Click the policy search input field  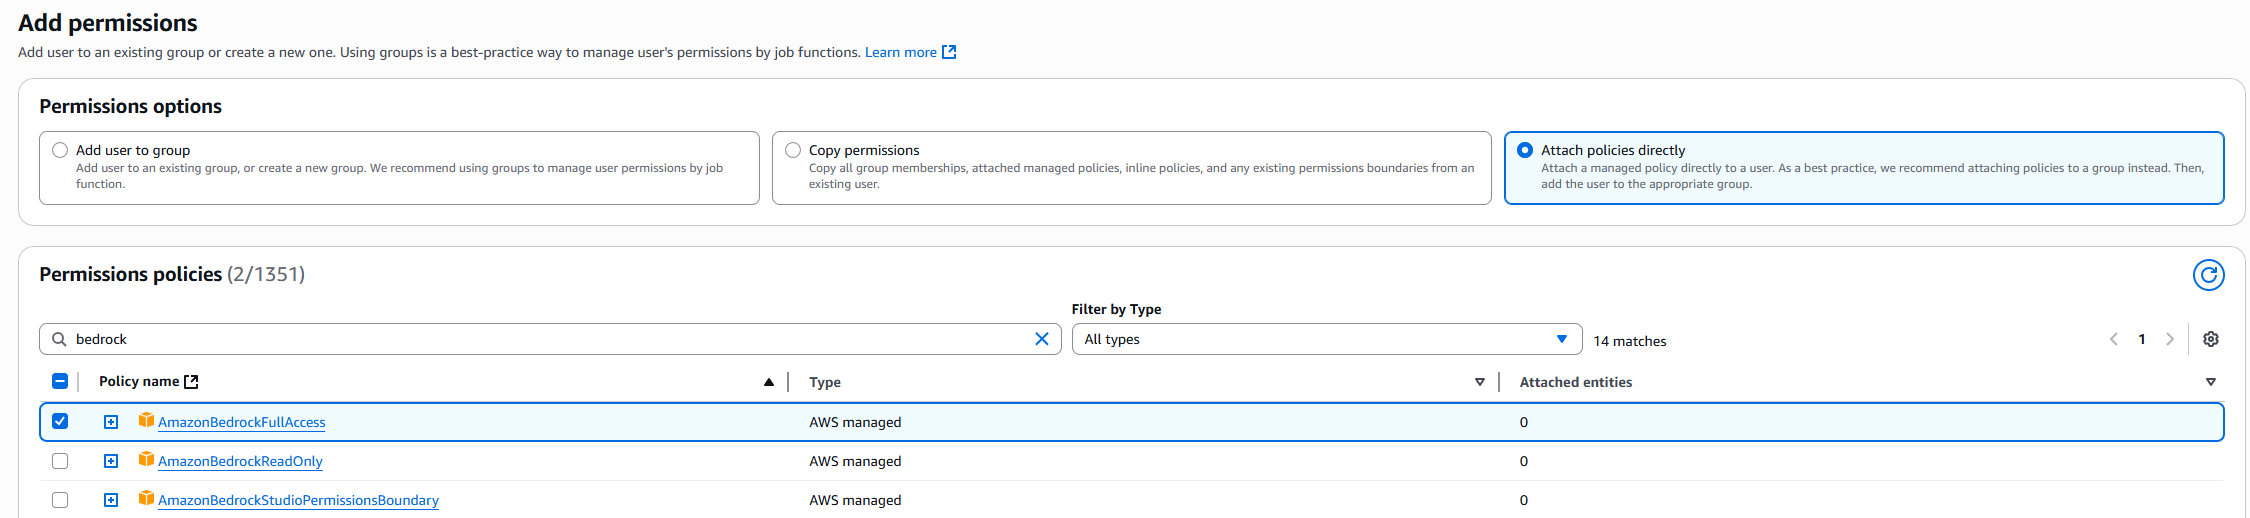(x=550, y=339)
